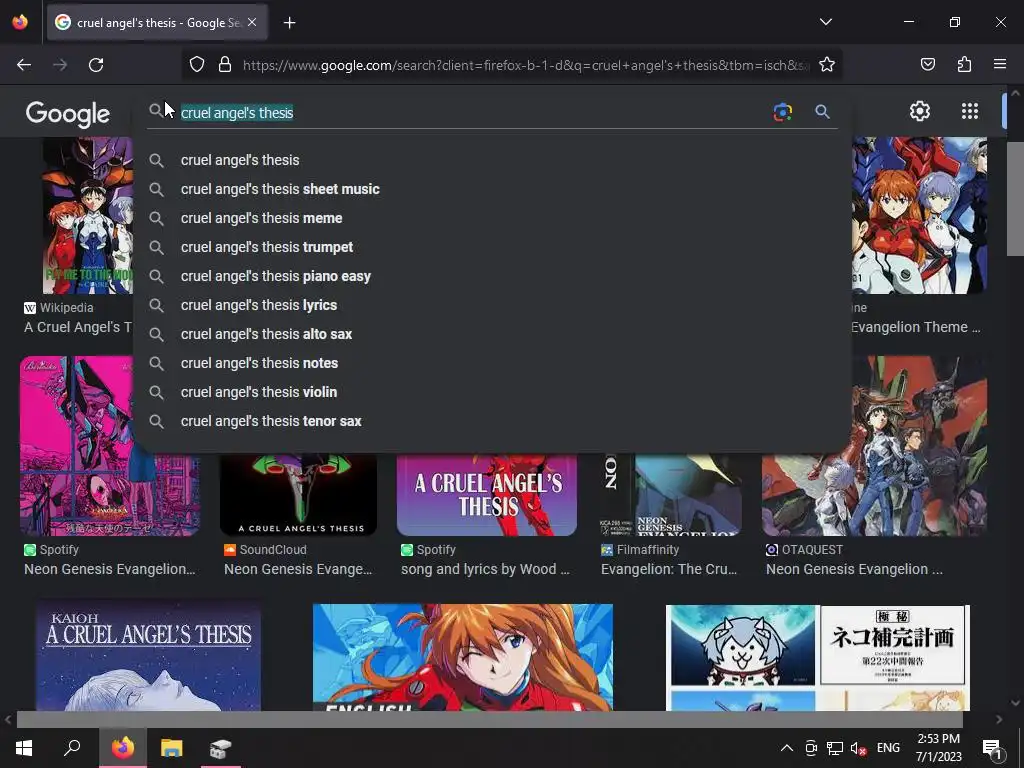The height and width of the screenshot is (768, 1024).
Task: Click the box app icon beside File Explorer
Action: click(221, 748)
